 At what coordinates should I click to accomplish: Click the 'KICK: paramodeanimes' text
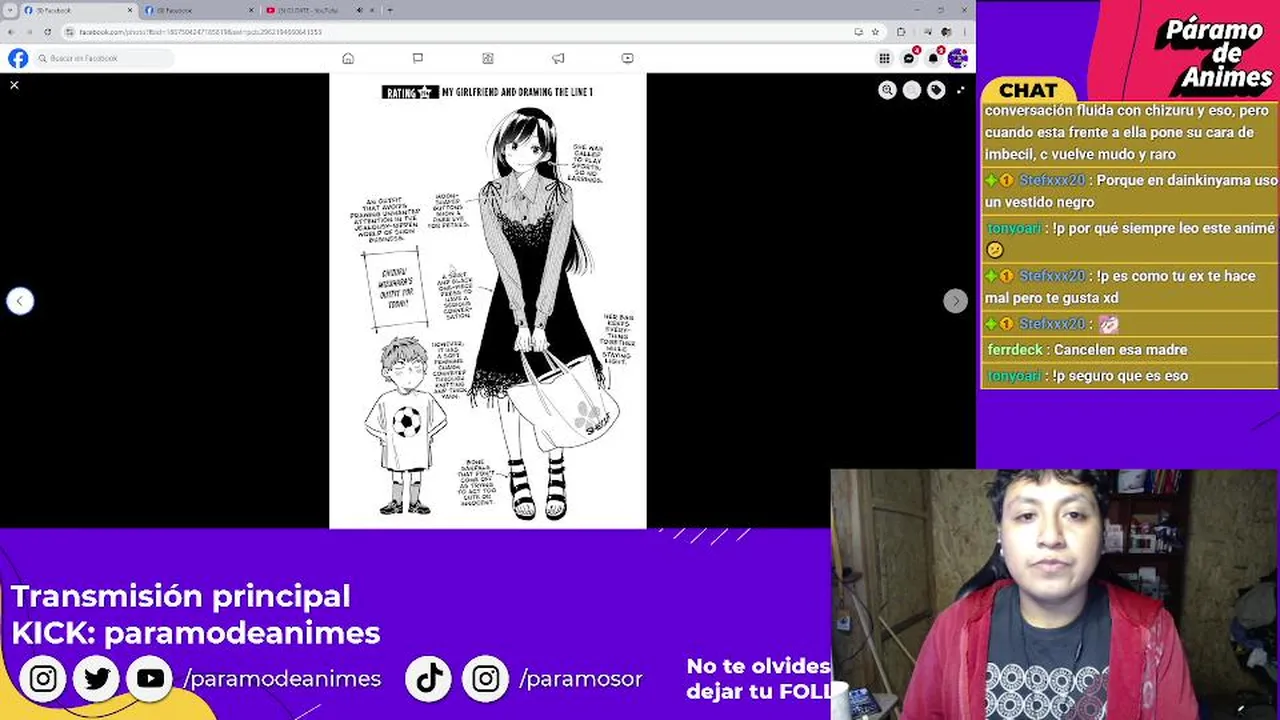pos(195,633)
